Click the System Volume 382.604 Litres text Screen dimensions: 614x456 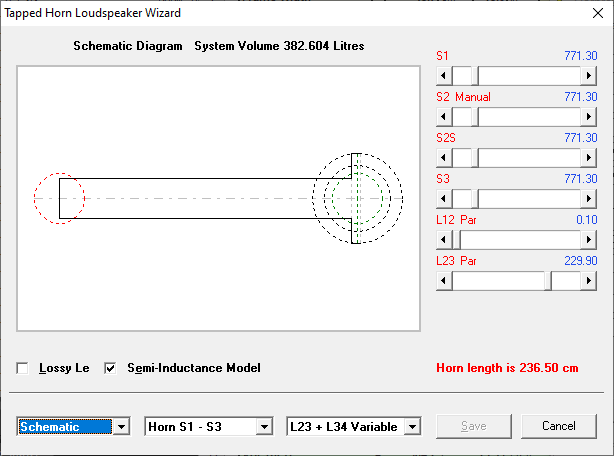click(279, 46)
